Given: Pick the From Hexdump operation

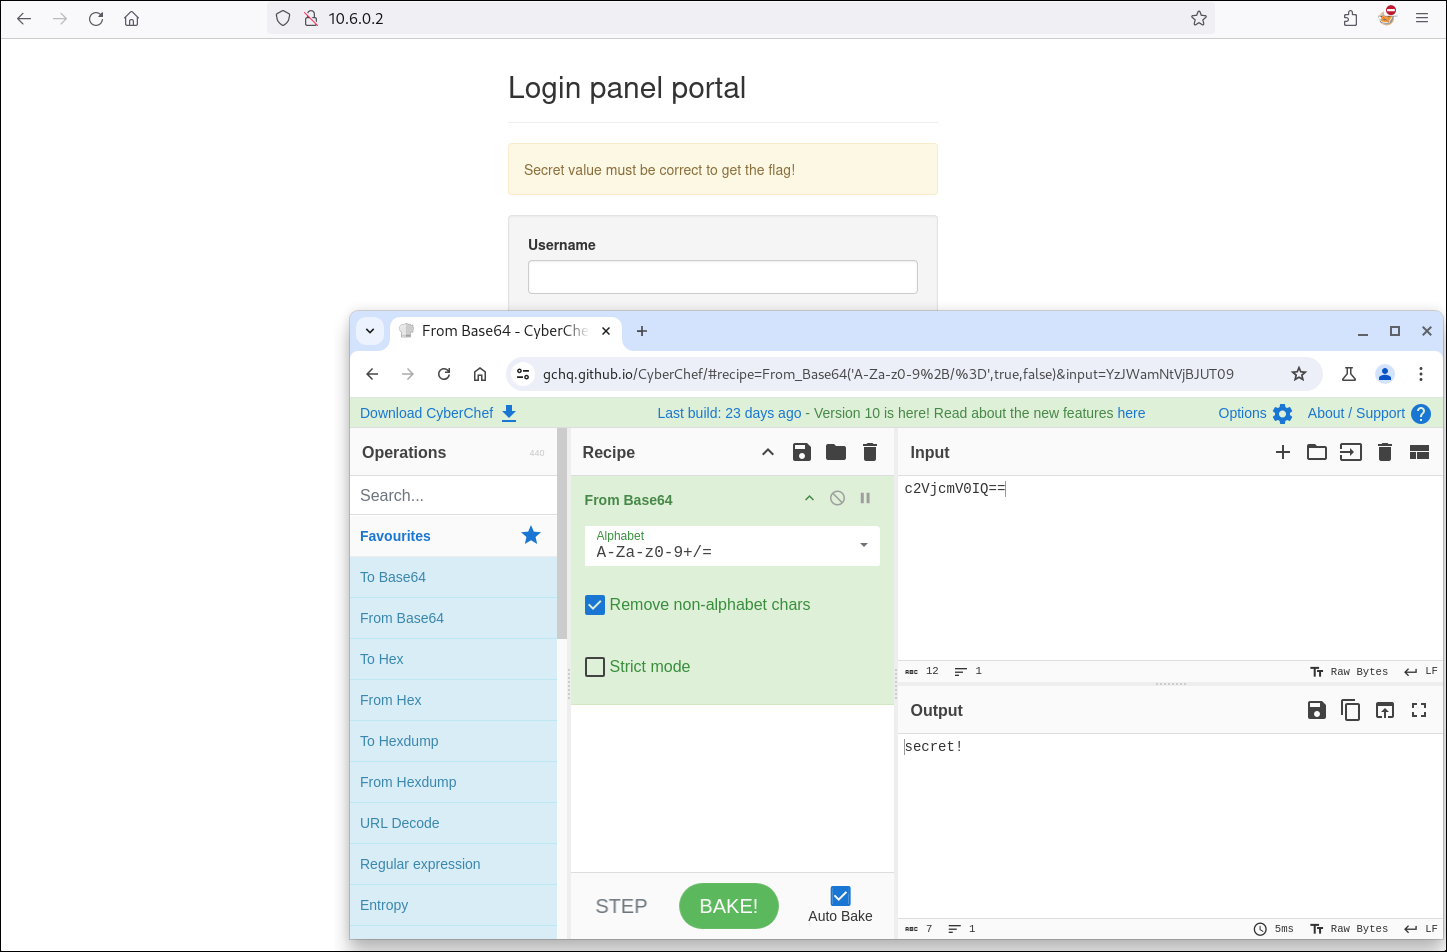Looking at the screenshot, I should 453,782.
